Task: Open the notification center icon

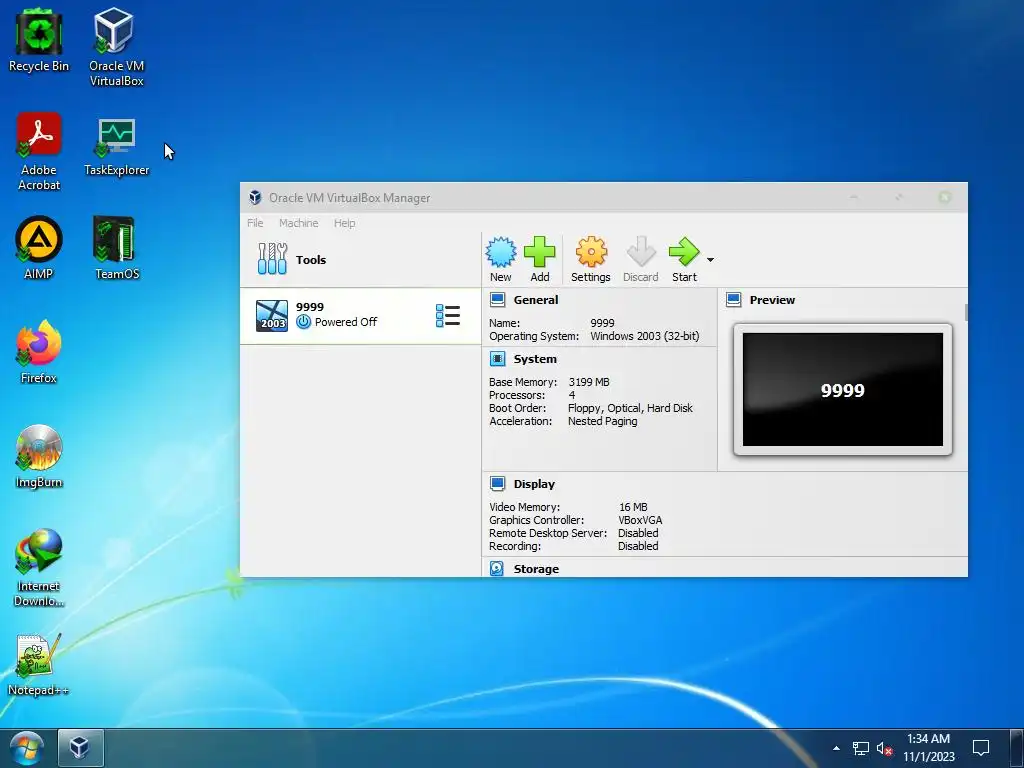Action: pyautogui.click(x=980, y=748)
